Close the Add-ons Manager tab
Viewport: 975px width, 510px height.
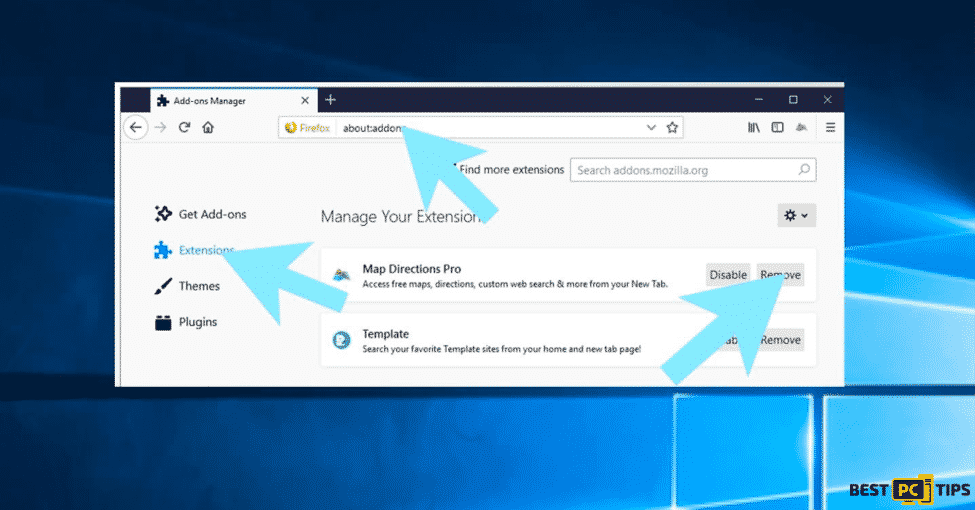[305, 100]
